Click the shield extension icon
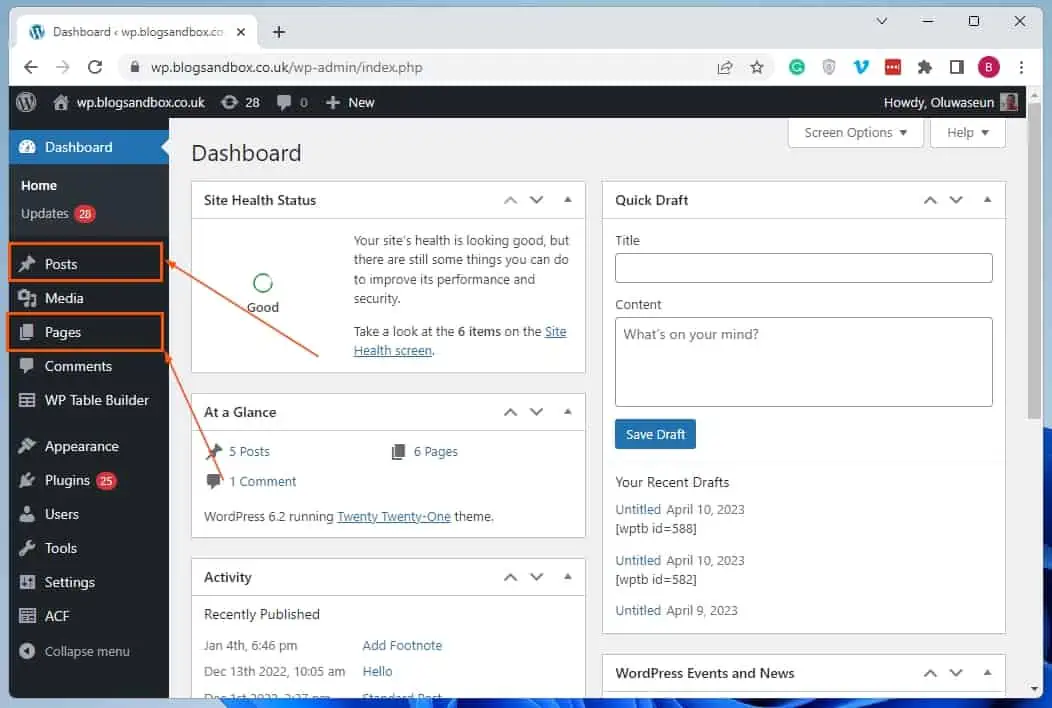1052x708 pixels. coord(829,67)
